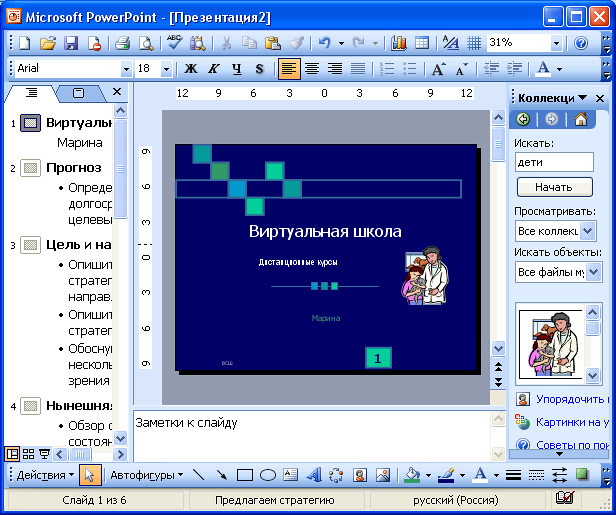This screenshot has width=616, height=515.
Task: Apply a bulleted list
Action: [410, 69]
